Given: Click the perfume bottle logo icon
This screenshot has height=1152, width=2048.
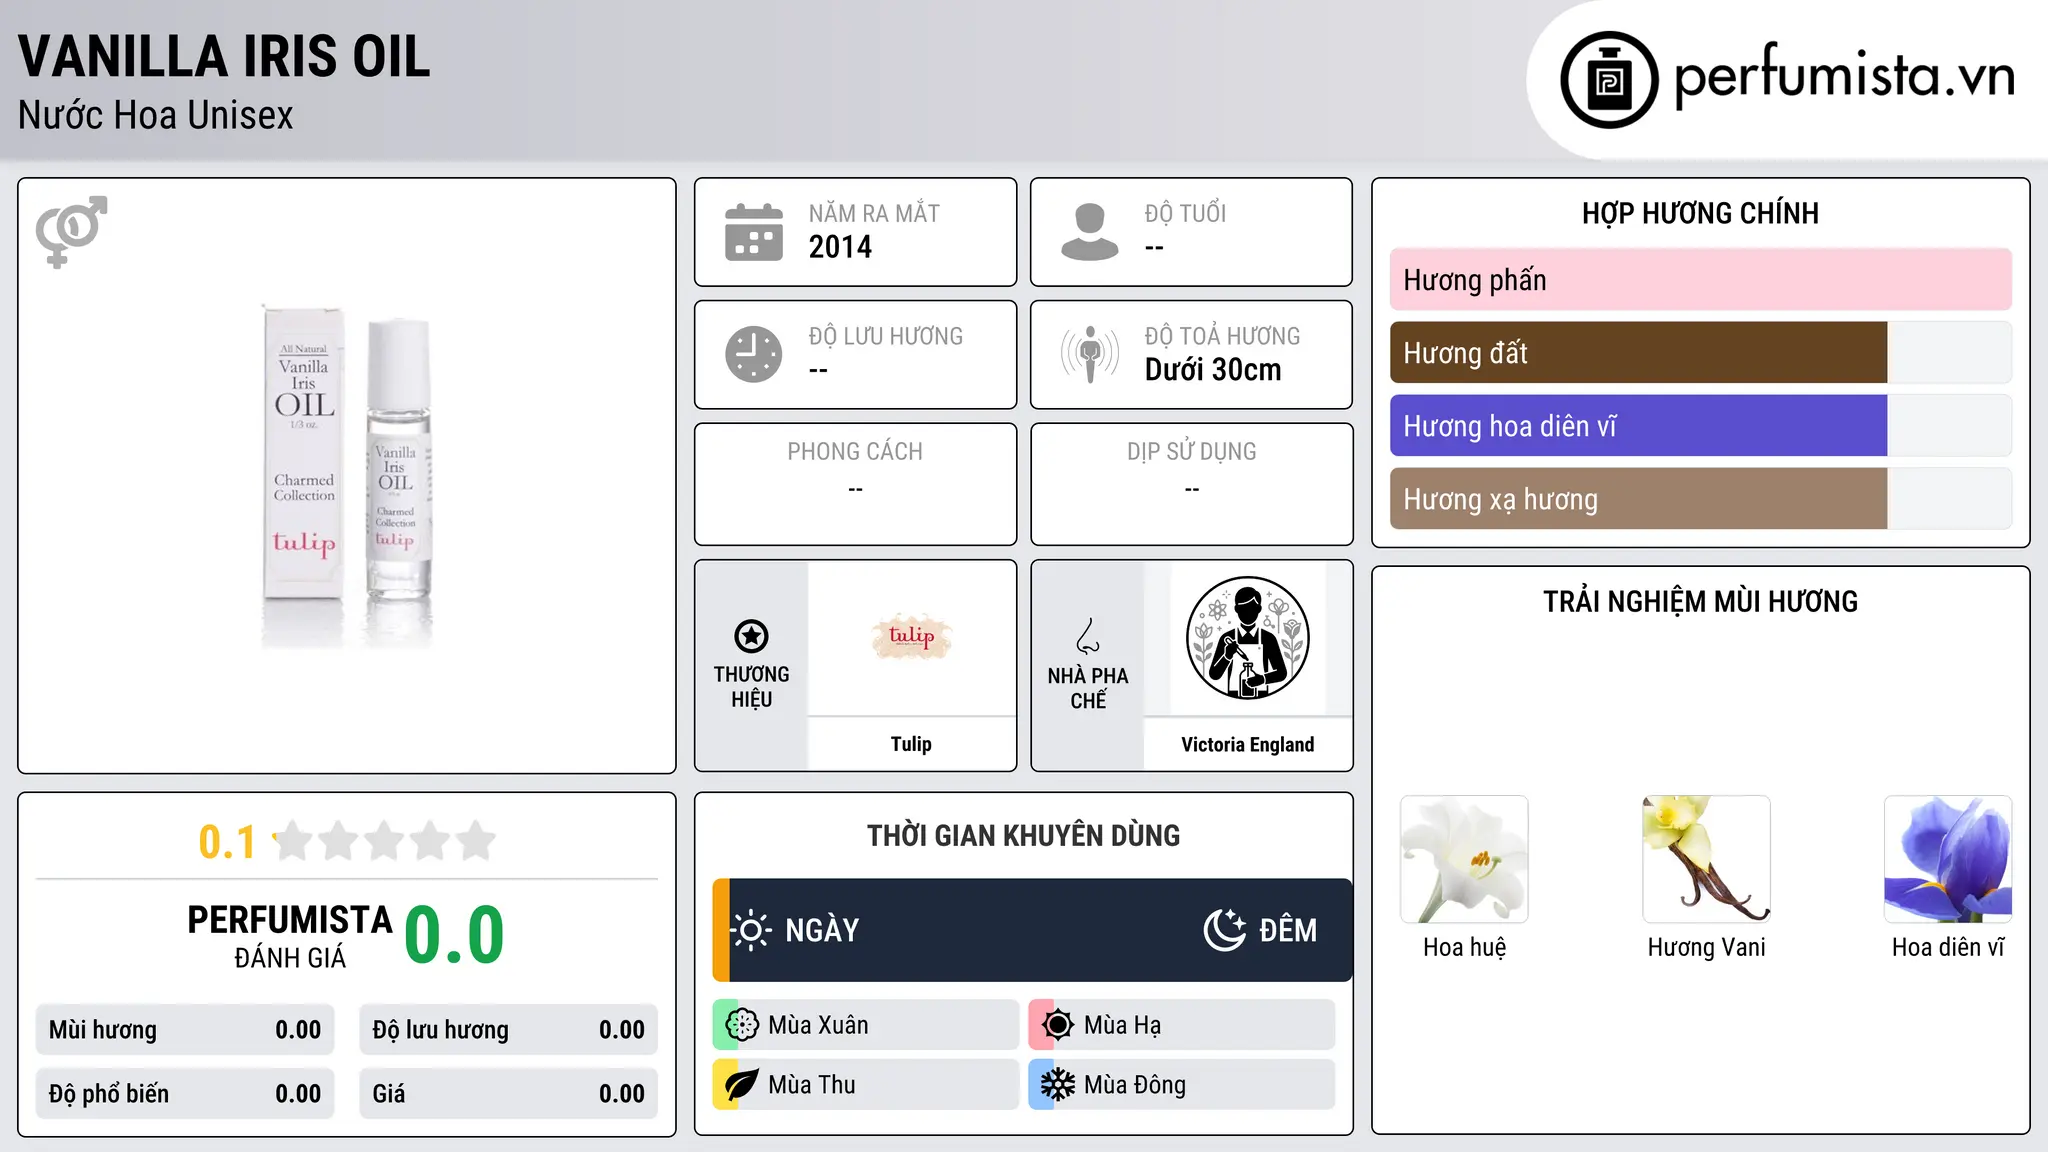Looking at the screenshot, I should [1609, 80].
